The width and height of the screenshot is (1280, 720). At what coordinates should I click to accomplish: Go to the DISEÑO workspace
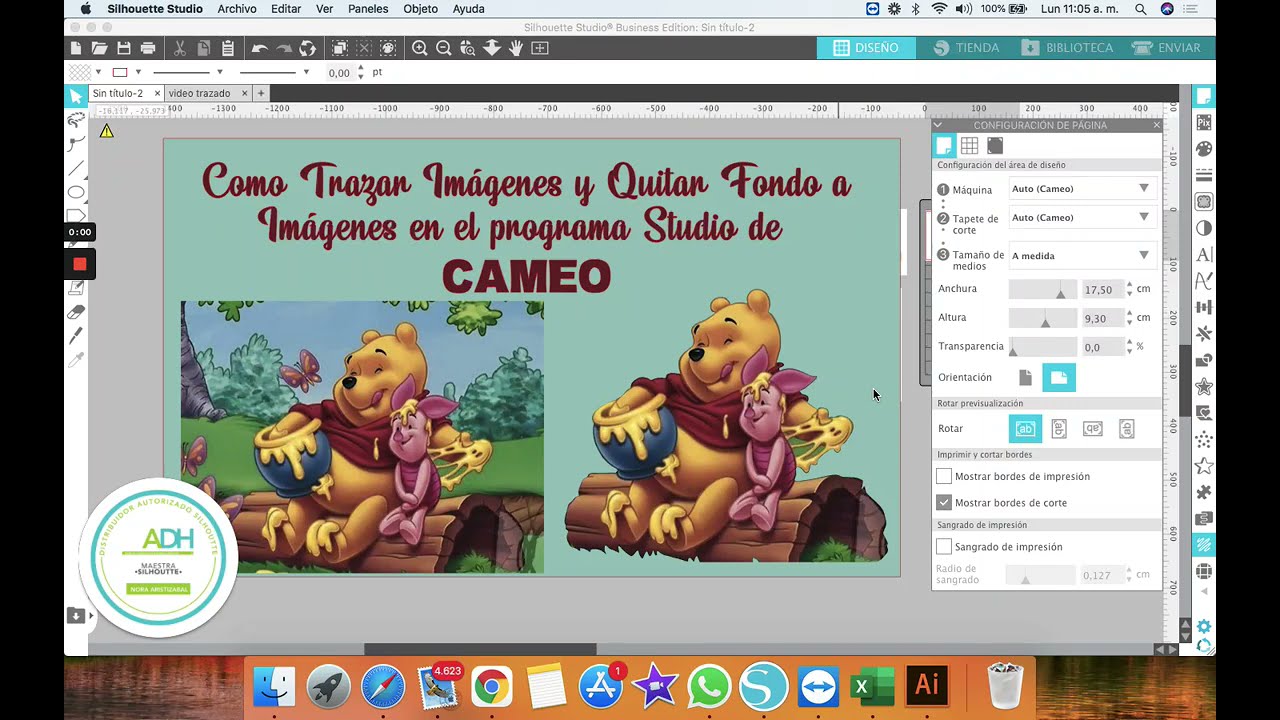[866, 47]
